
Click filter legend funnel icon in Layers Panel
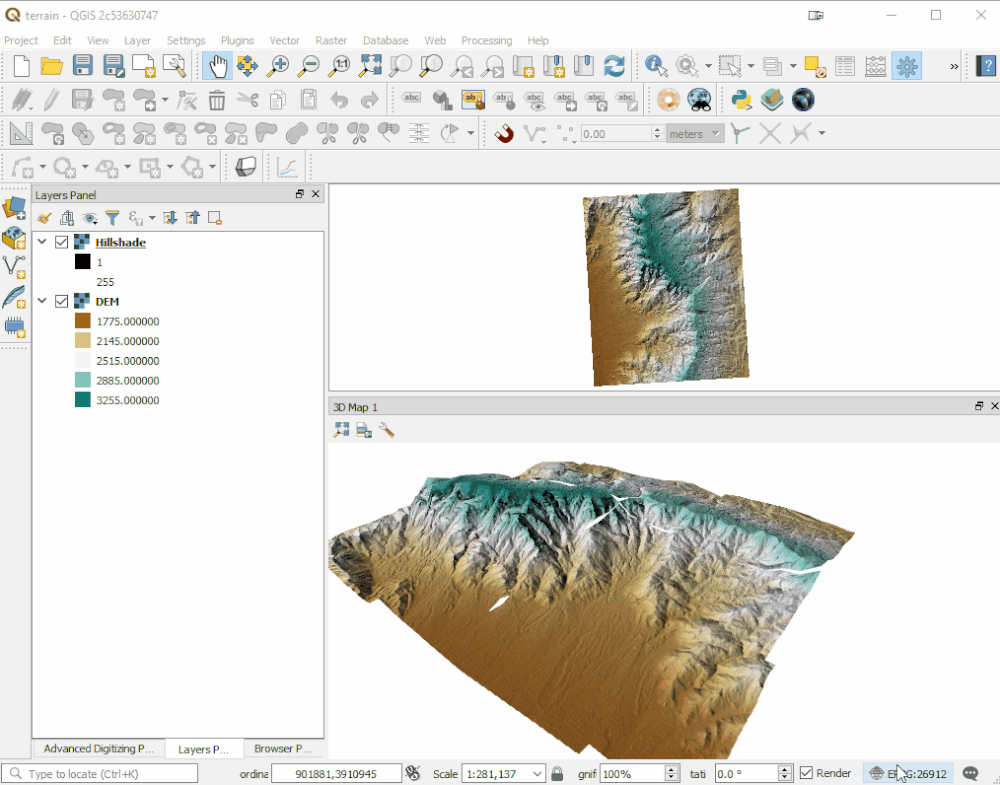coord(112,218)
